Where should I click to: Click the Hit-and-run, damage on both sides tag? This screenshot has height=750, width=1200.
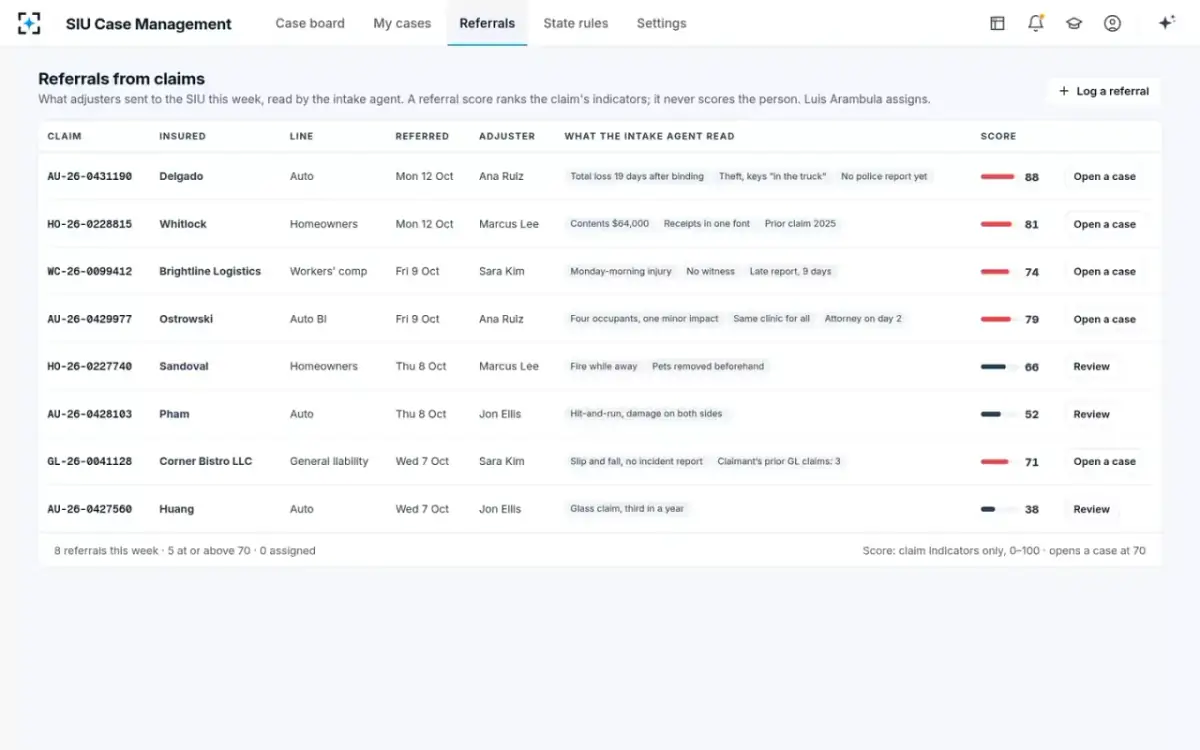point(646,414)
